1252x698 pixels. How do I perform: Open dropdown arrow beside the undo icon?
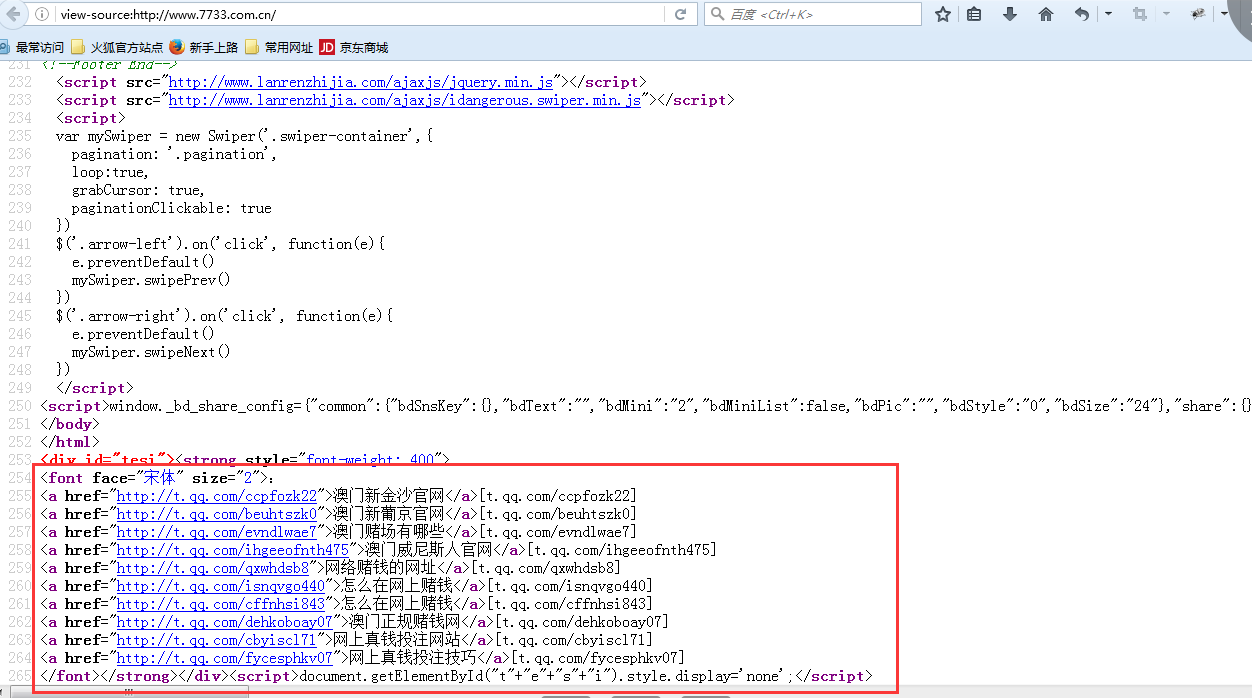click(x=1107, y=14)
